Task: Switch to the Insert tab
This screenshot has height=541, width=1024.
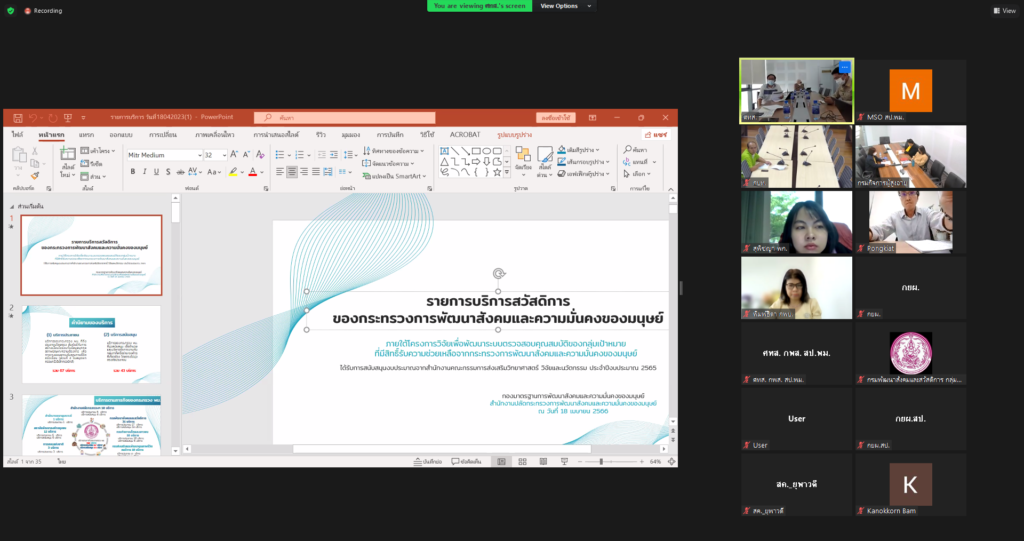Action: click(86, 135)
